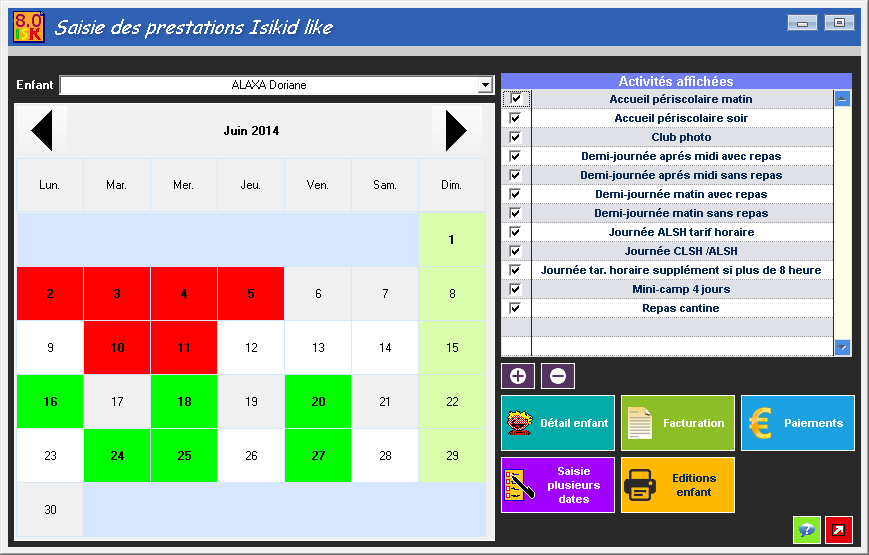Toggle the Repas cantine checkbox
Viewport: 869px width, 555px height.
[x=515, y=308]
